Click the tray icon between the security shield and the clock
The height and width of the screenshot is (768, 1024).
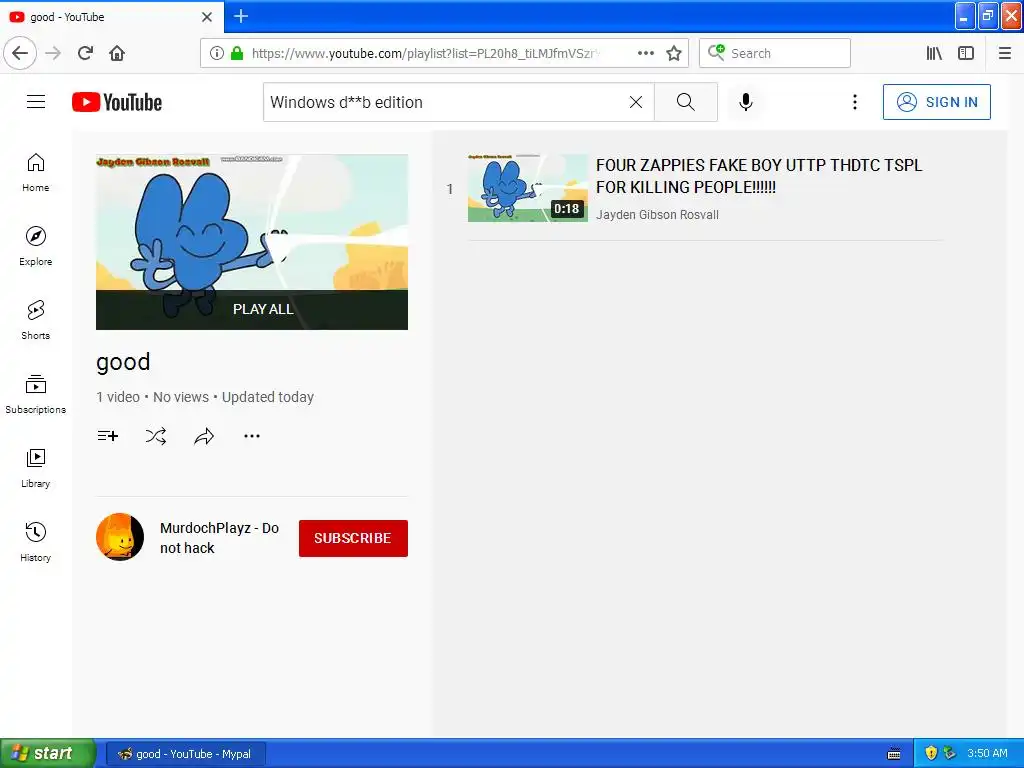point(949,753)
